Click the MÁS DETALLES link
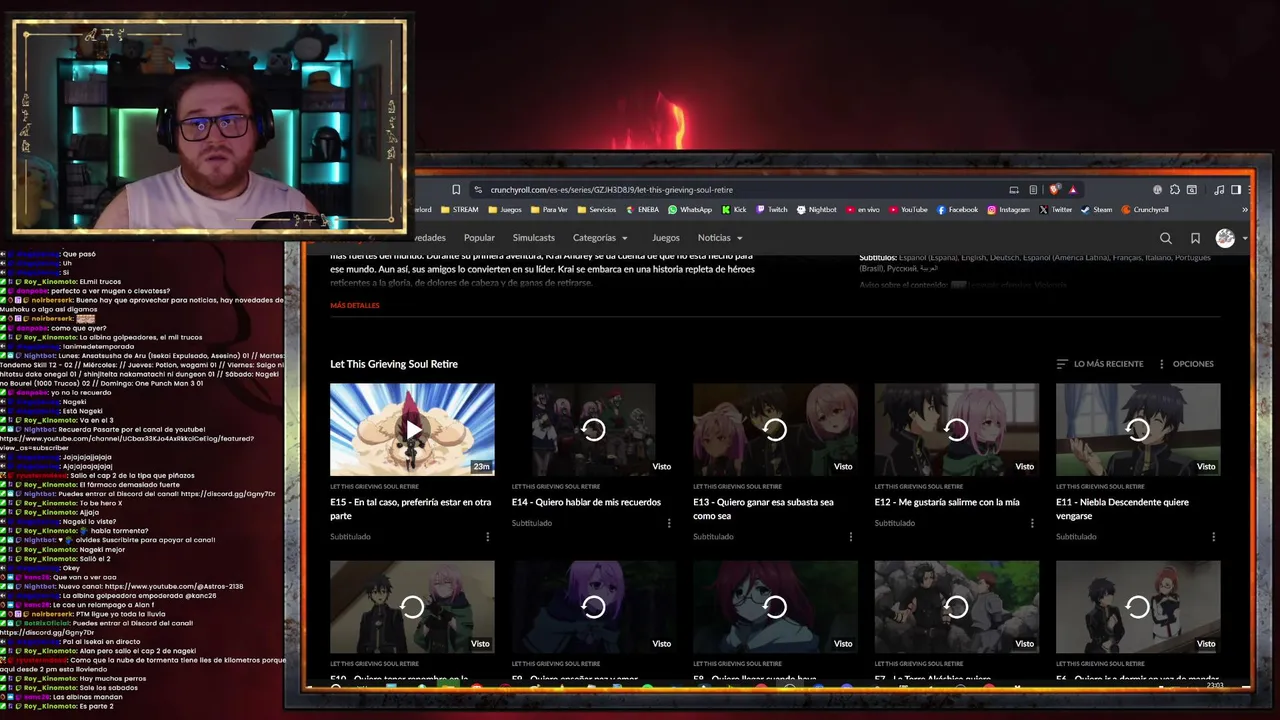Image resolution: width=1280 pixels, height=720 pixels. click(x=355, y=305)
